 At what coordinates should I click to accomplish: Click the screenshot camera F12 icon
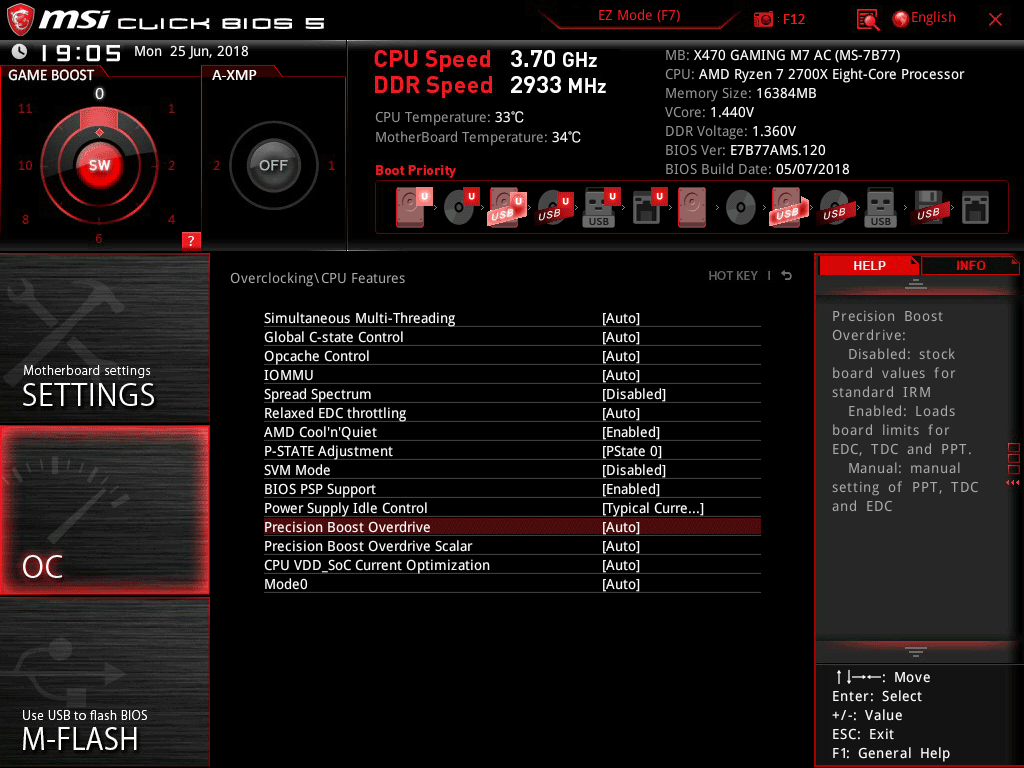(x=763, y=19)
